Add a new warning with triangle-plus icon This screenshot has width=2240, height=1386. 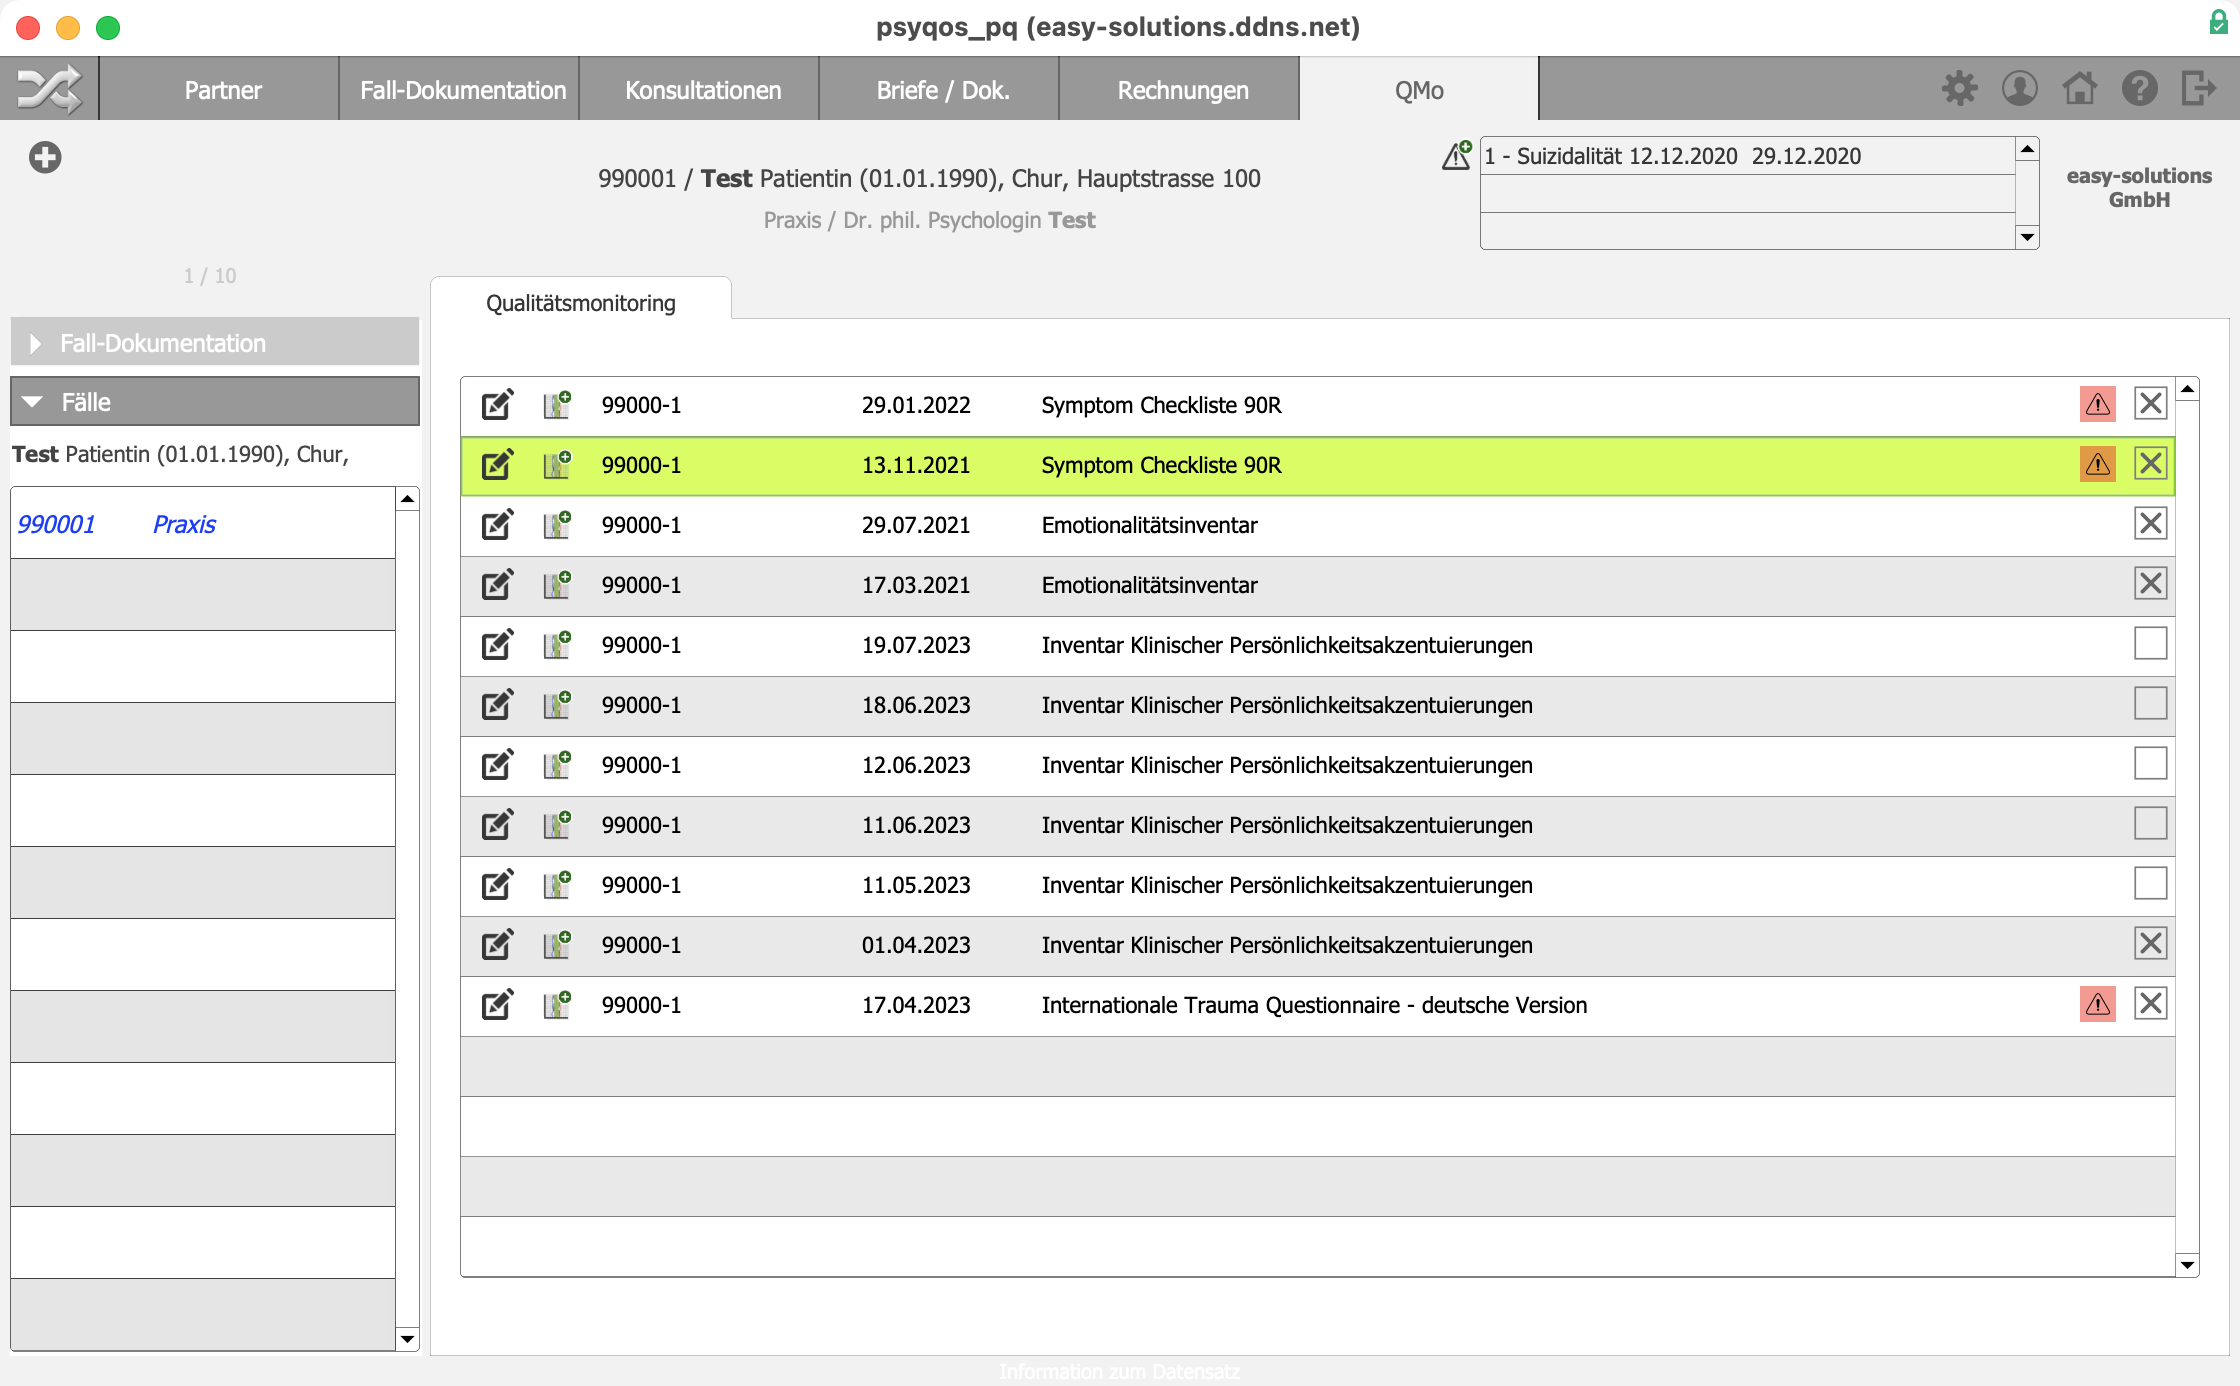1456,155
